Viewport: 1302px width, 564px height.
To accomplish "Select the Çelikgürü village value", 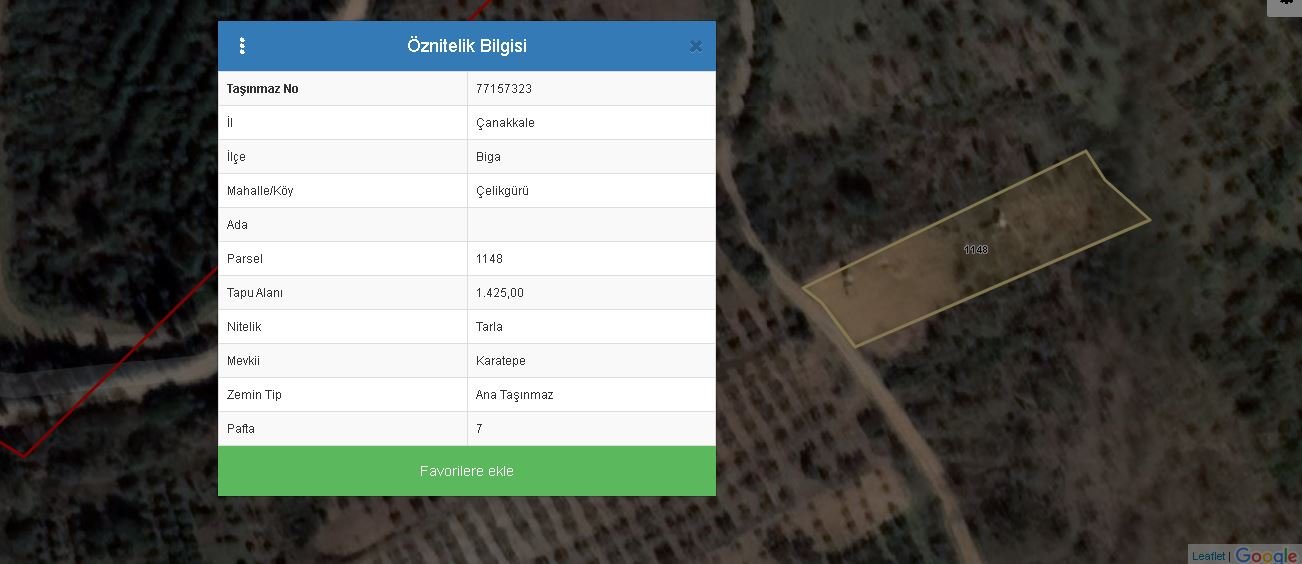I will pos(502,191).
